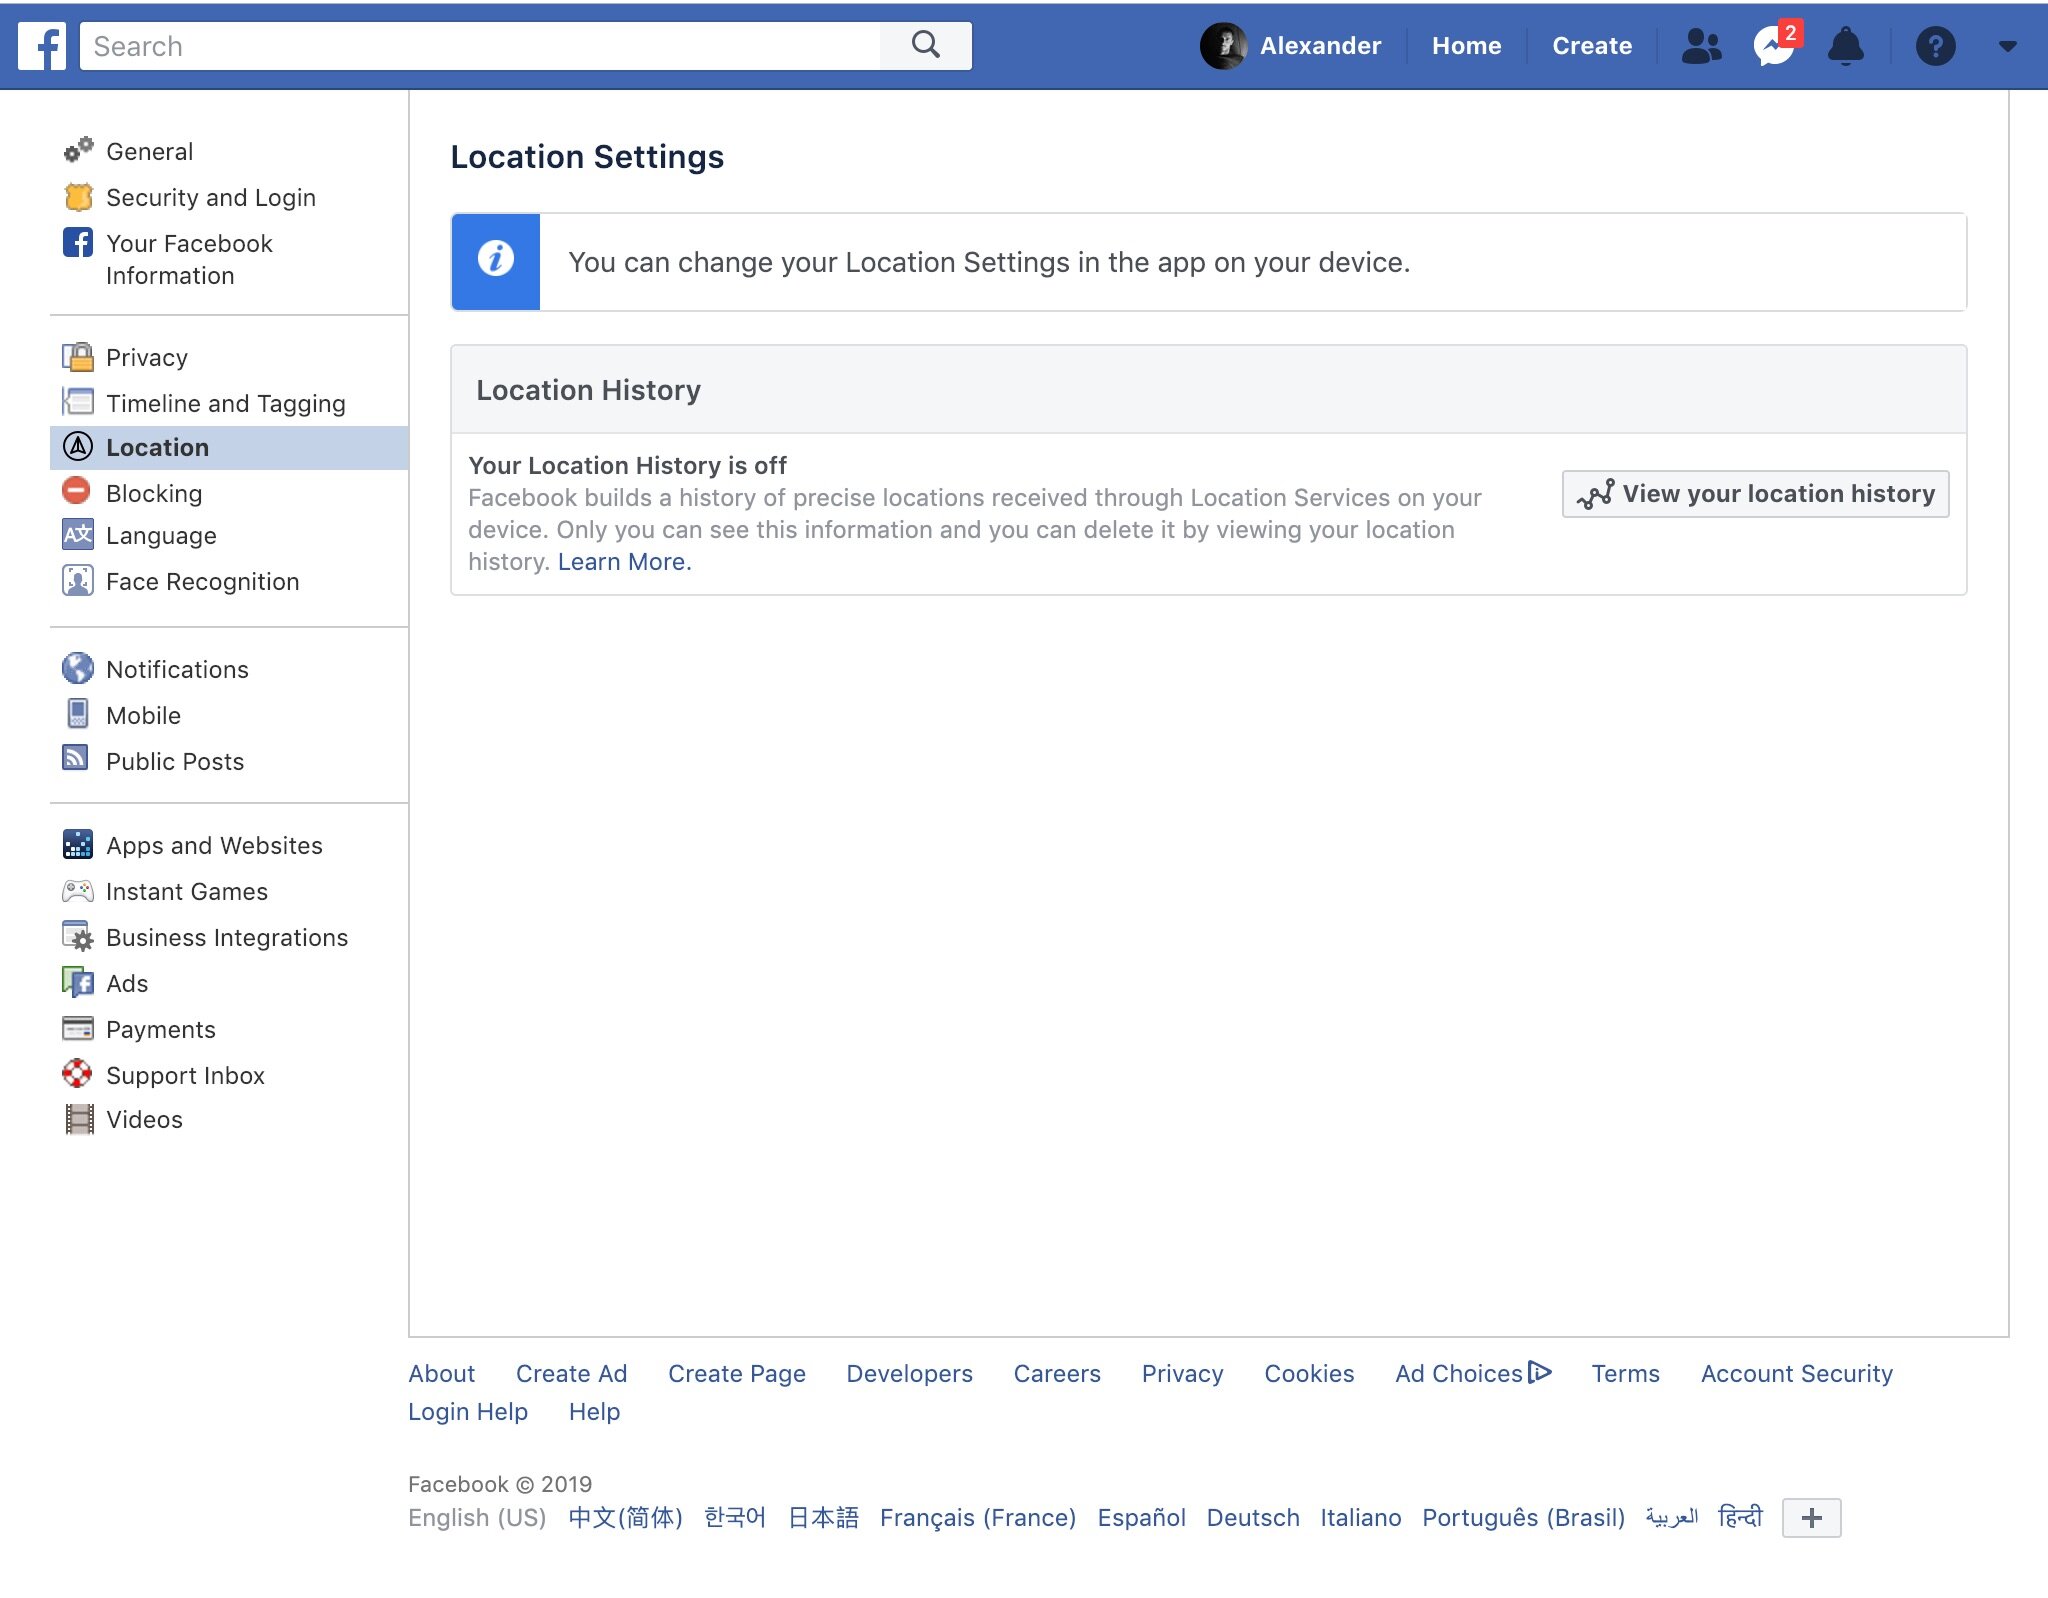Show more languages with plus button
This screenshot has height=1598, width=2048.
(1811, 1517)
